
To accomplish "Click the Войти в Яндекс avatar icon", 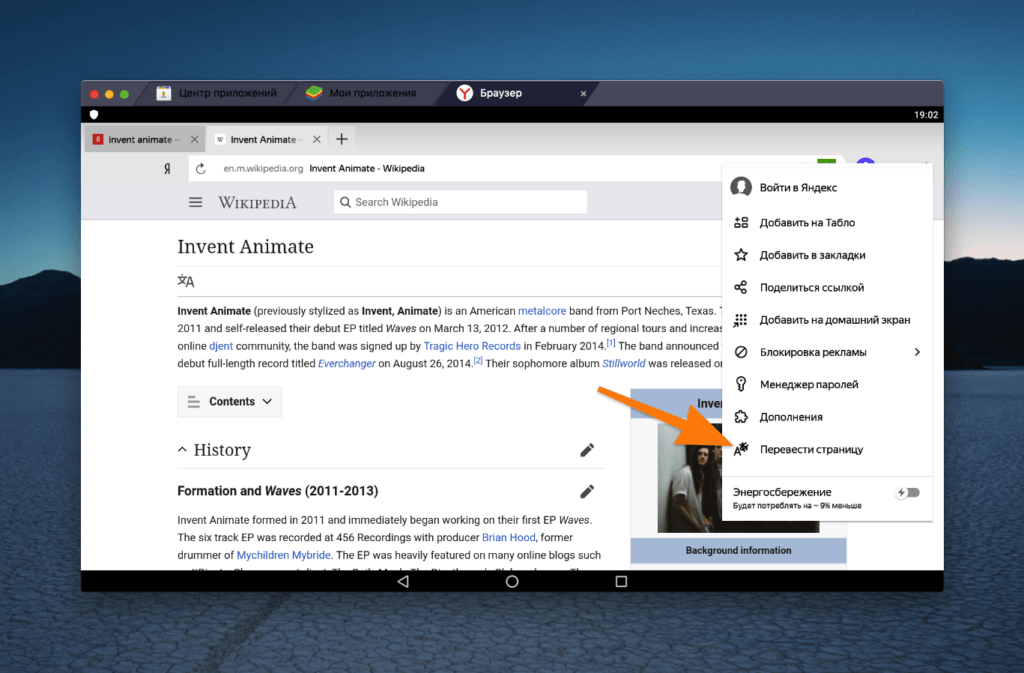I will (x=741, y=187).
